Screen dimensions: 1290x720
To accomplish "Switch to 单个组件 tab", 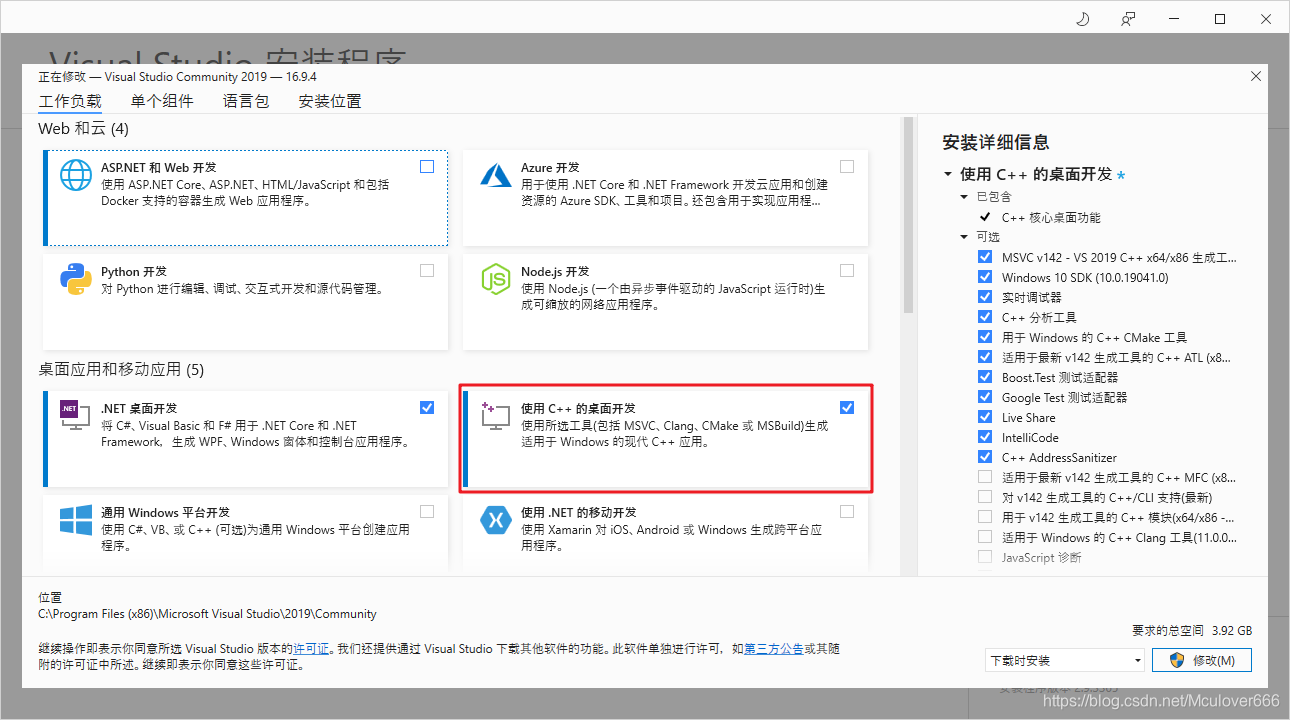I will pyautogui.click(x=162, y=101).
